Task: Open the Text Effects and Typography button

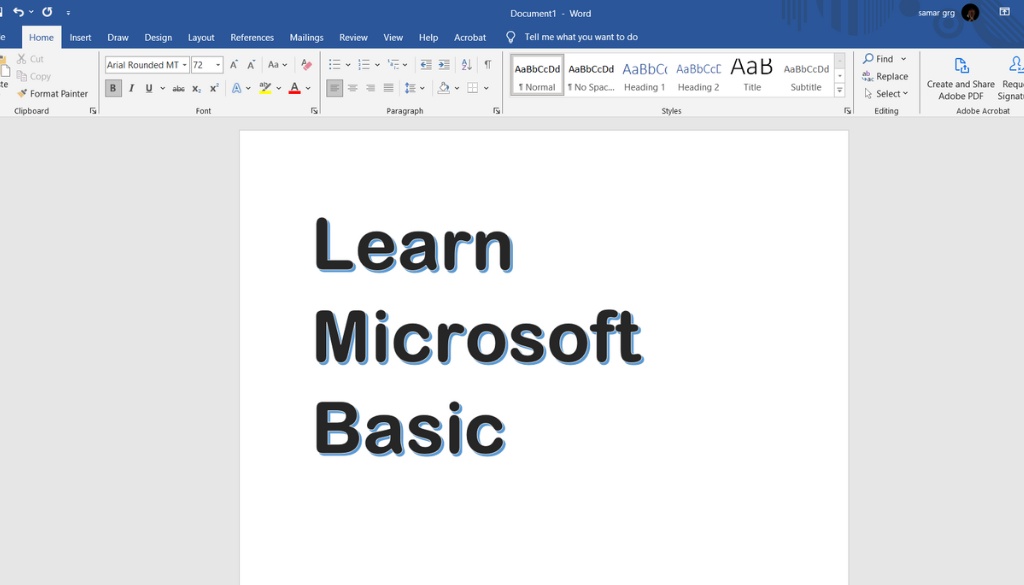Action: click(x=236, y=88)
